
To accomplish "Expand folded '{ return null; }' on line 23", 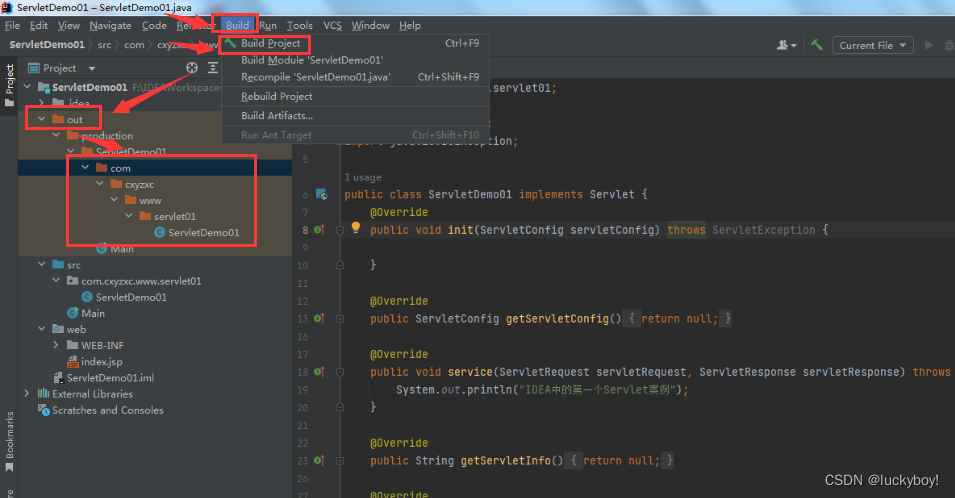I will [621, 461].
